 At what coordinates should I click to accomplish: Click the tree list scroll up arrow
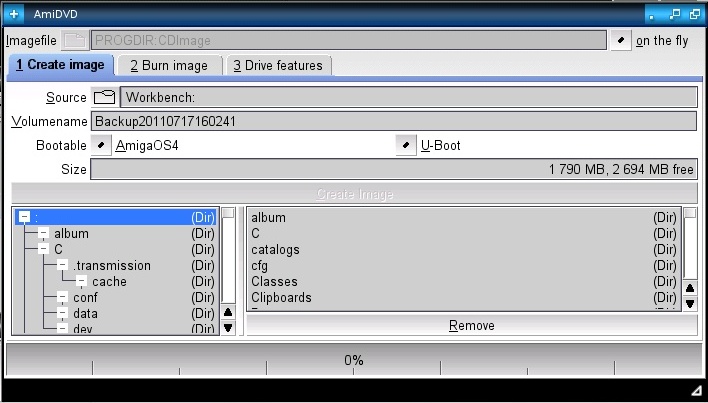[228, 312]
